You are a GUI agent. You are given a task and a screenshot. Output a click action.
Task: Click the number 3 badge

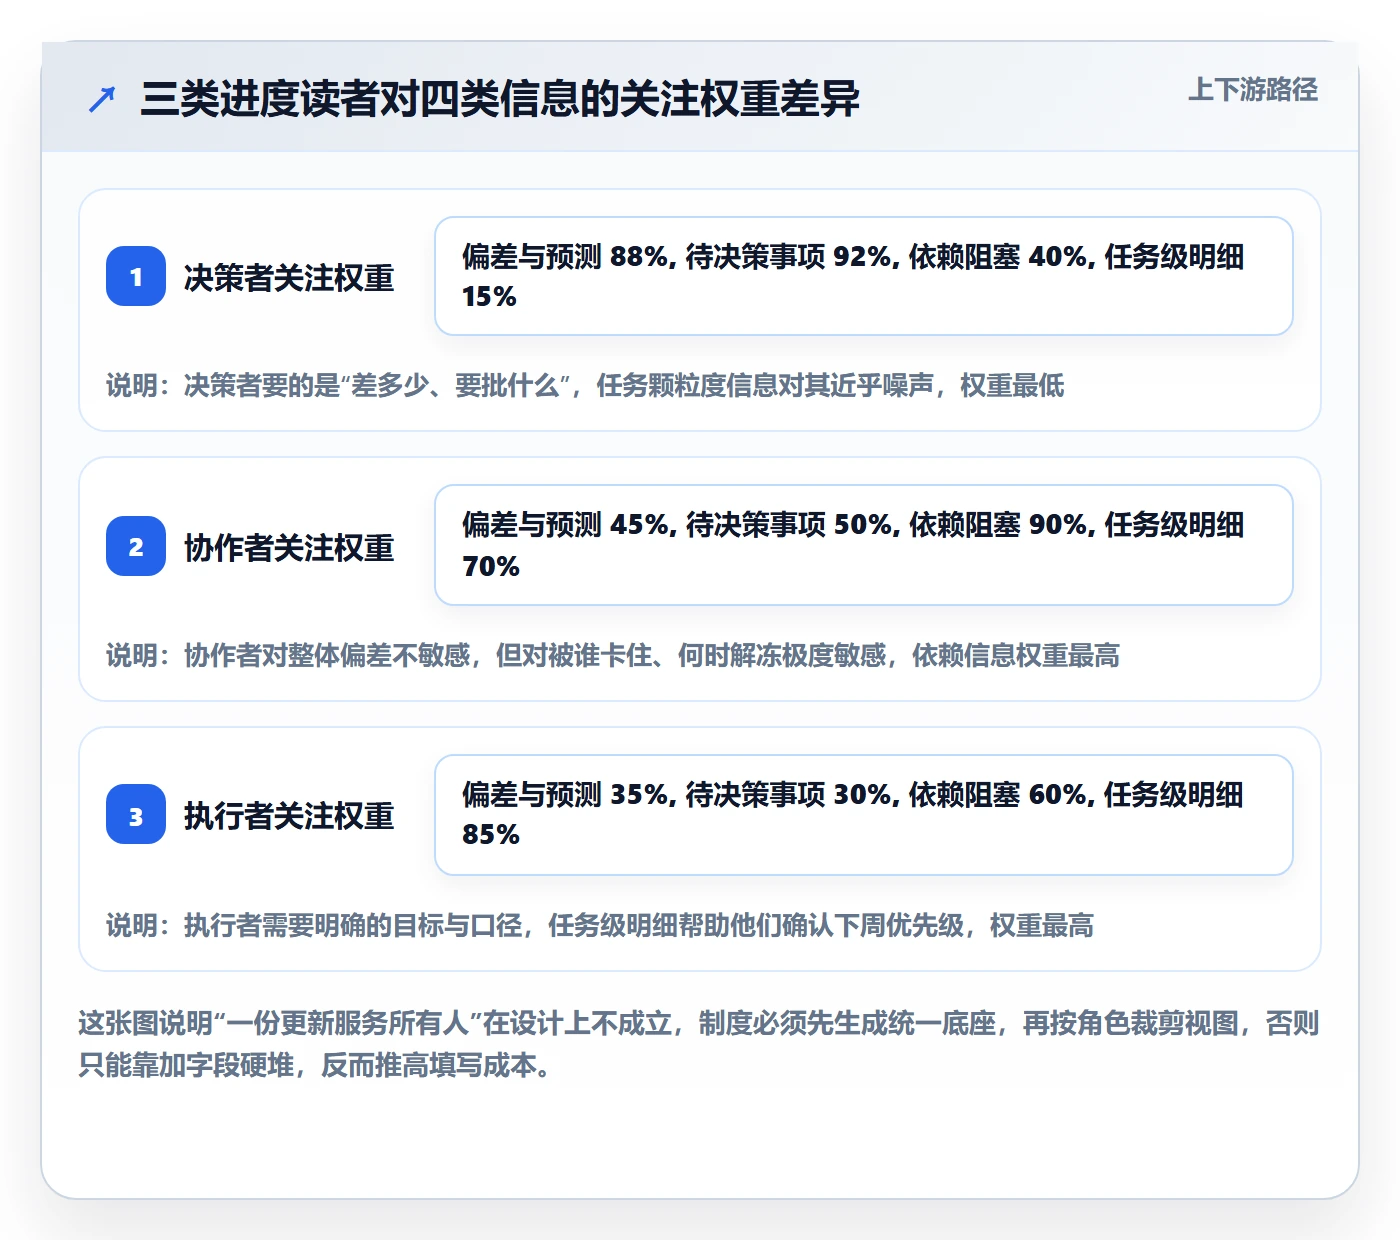click(136, 814)
